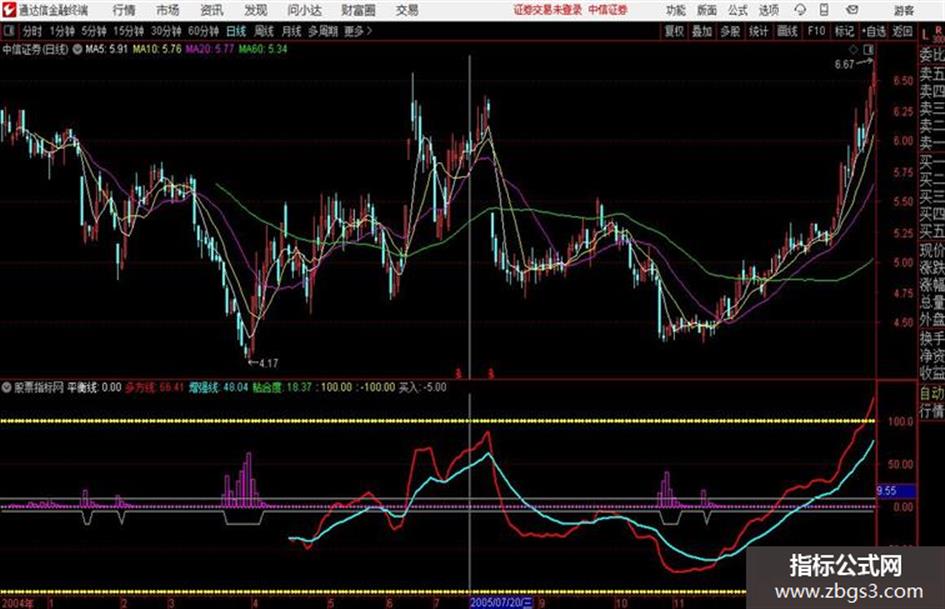Open the customer service headset icon
The height and width of the screenshot is (609, 945).
[x=800, y=10]
